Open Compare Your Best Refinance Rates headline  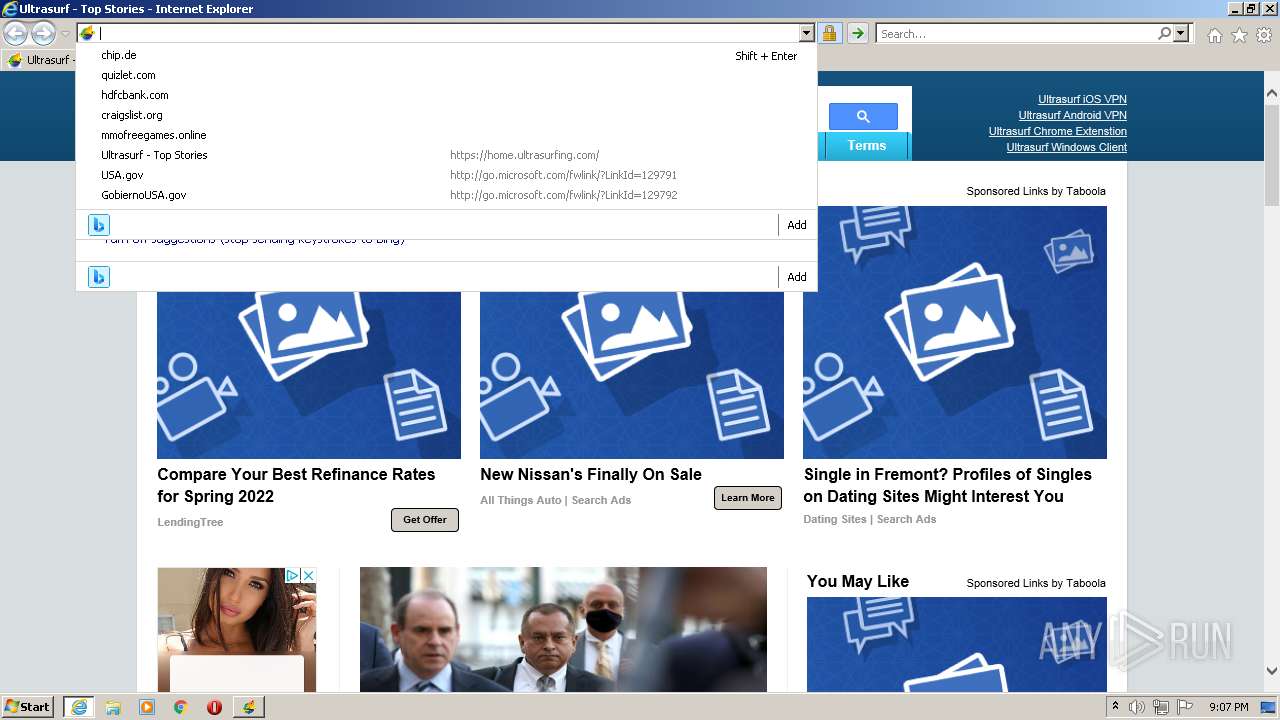click(x=296, y=485)
